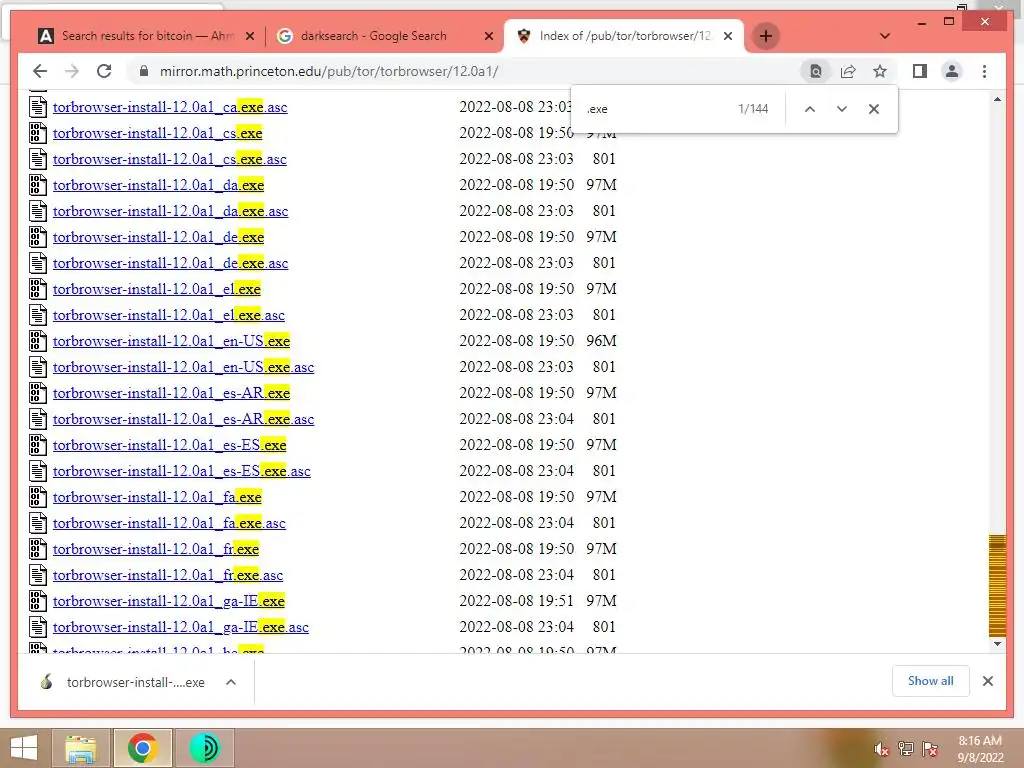This screenshot has height=768, width=1024.
Task: View site security lock information
Action: coord(144,71)
